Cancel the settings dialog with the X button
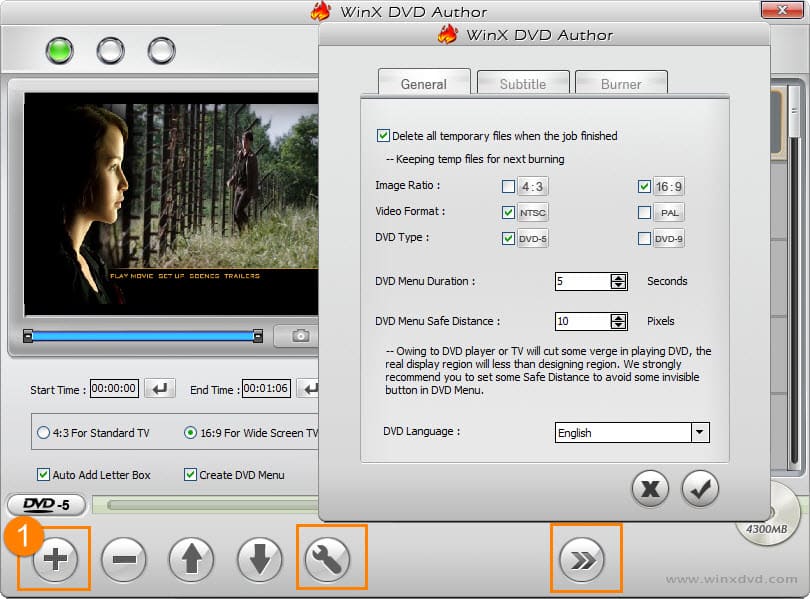810x599 pixels. point(650,488)
